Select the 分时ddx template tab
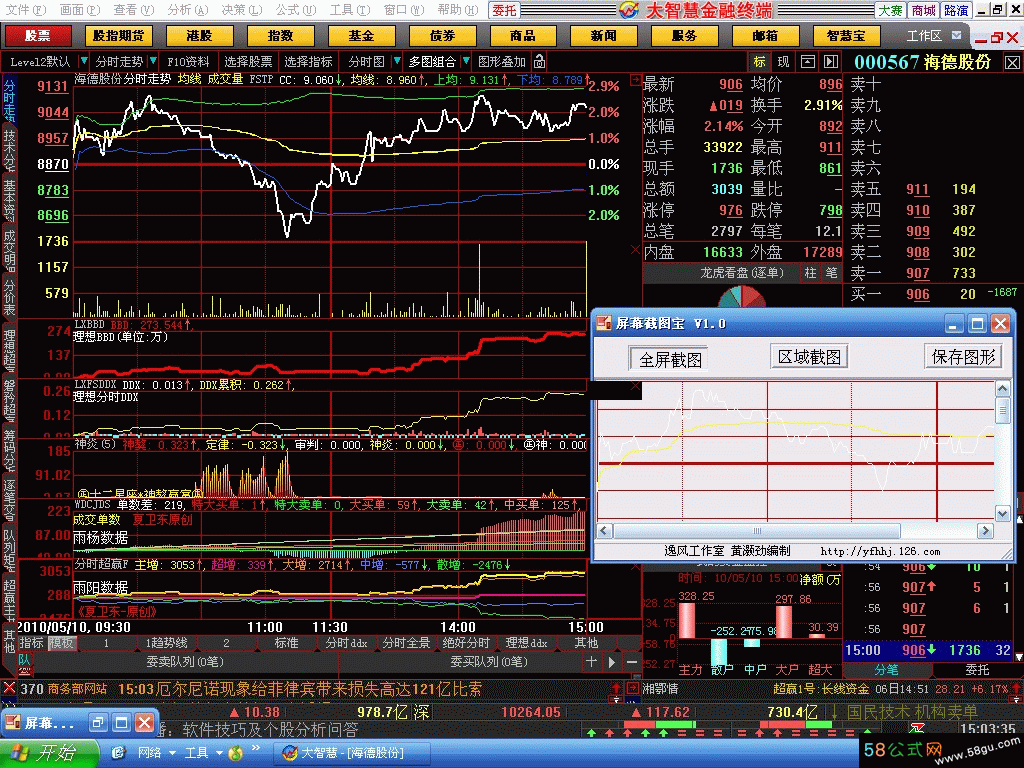This screenshot has width=1024, height=768. point(346,643)
